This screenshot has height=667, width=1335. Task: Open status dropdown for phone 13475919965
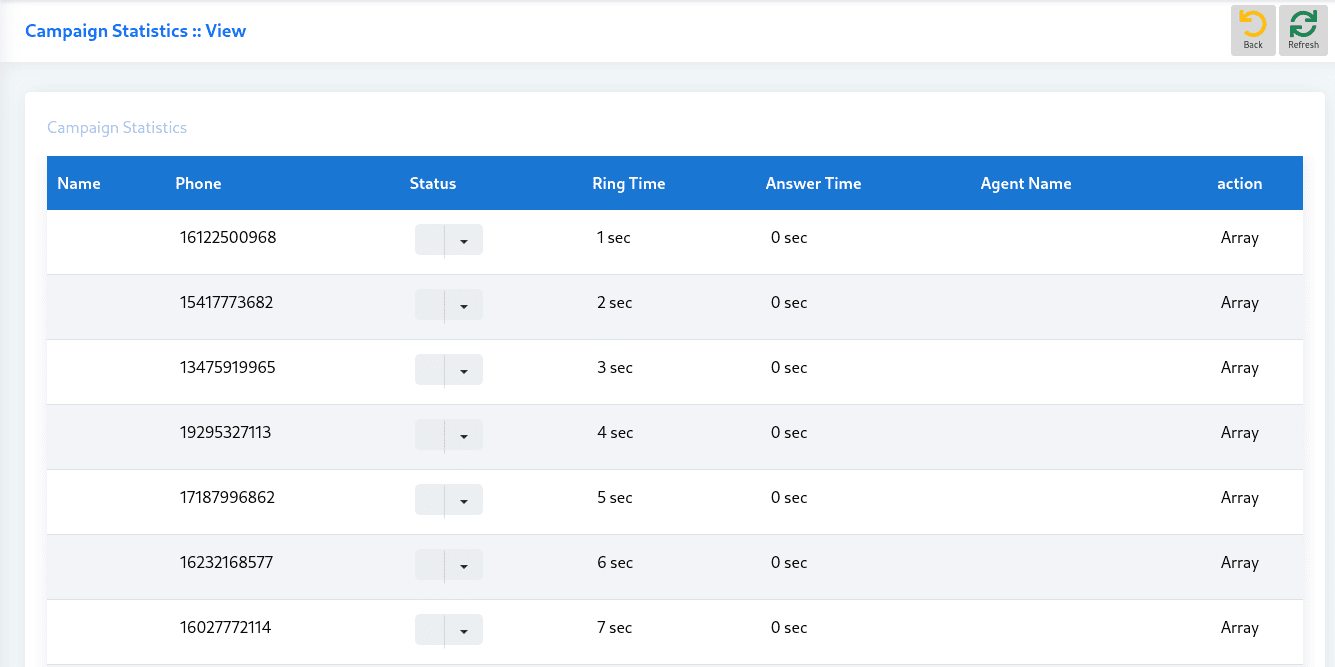pos(463,370)
